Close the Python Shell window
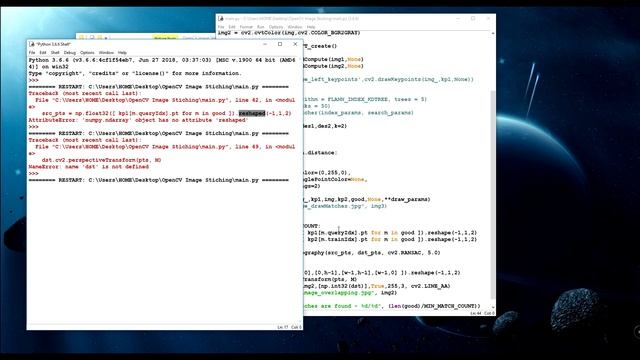640x360 pixels. tap(295, 44)
